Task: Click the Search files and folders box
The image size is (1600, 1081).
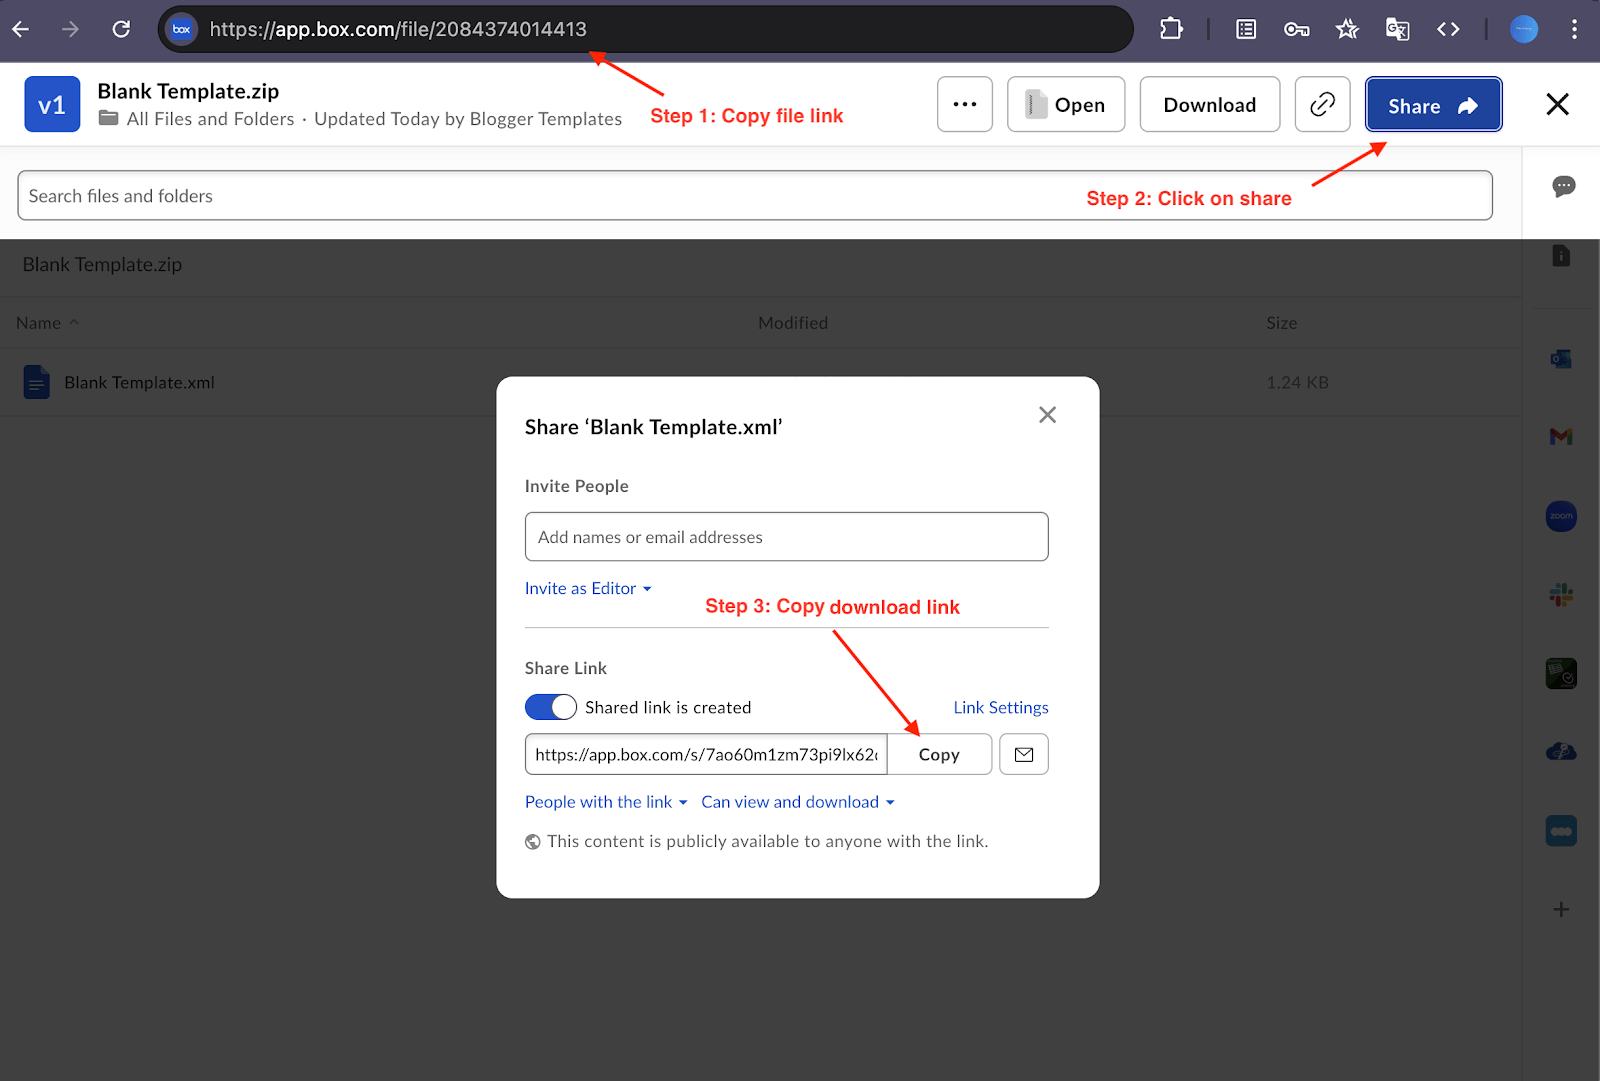Action: click(x=755, y=195)
